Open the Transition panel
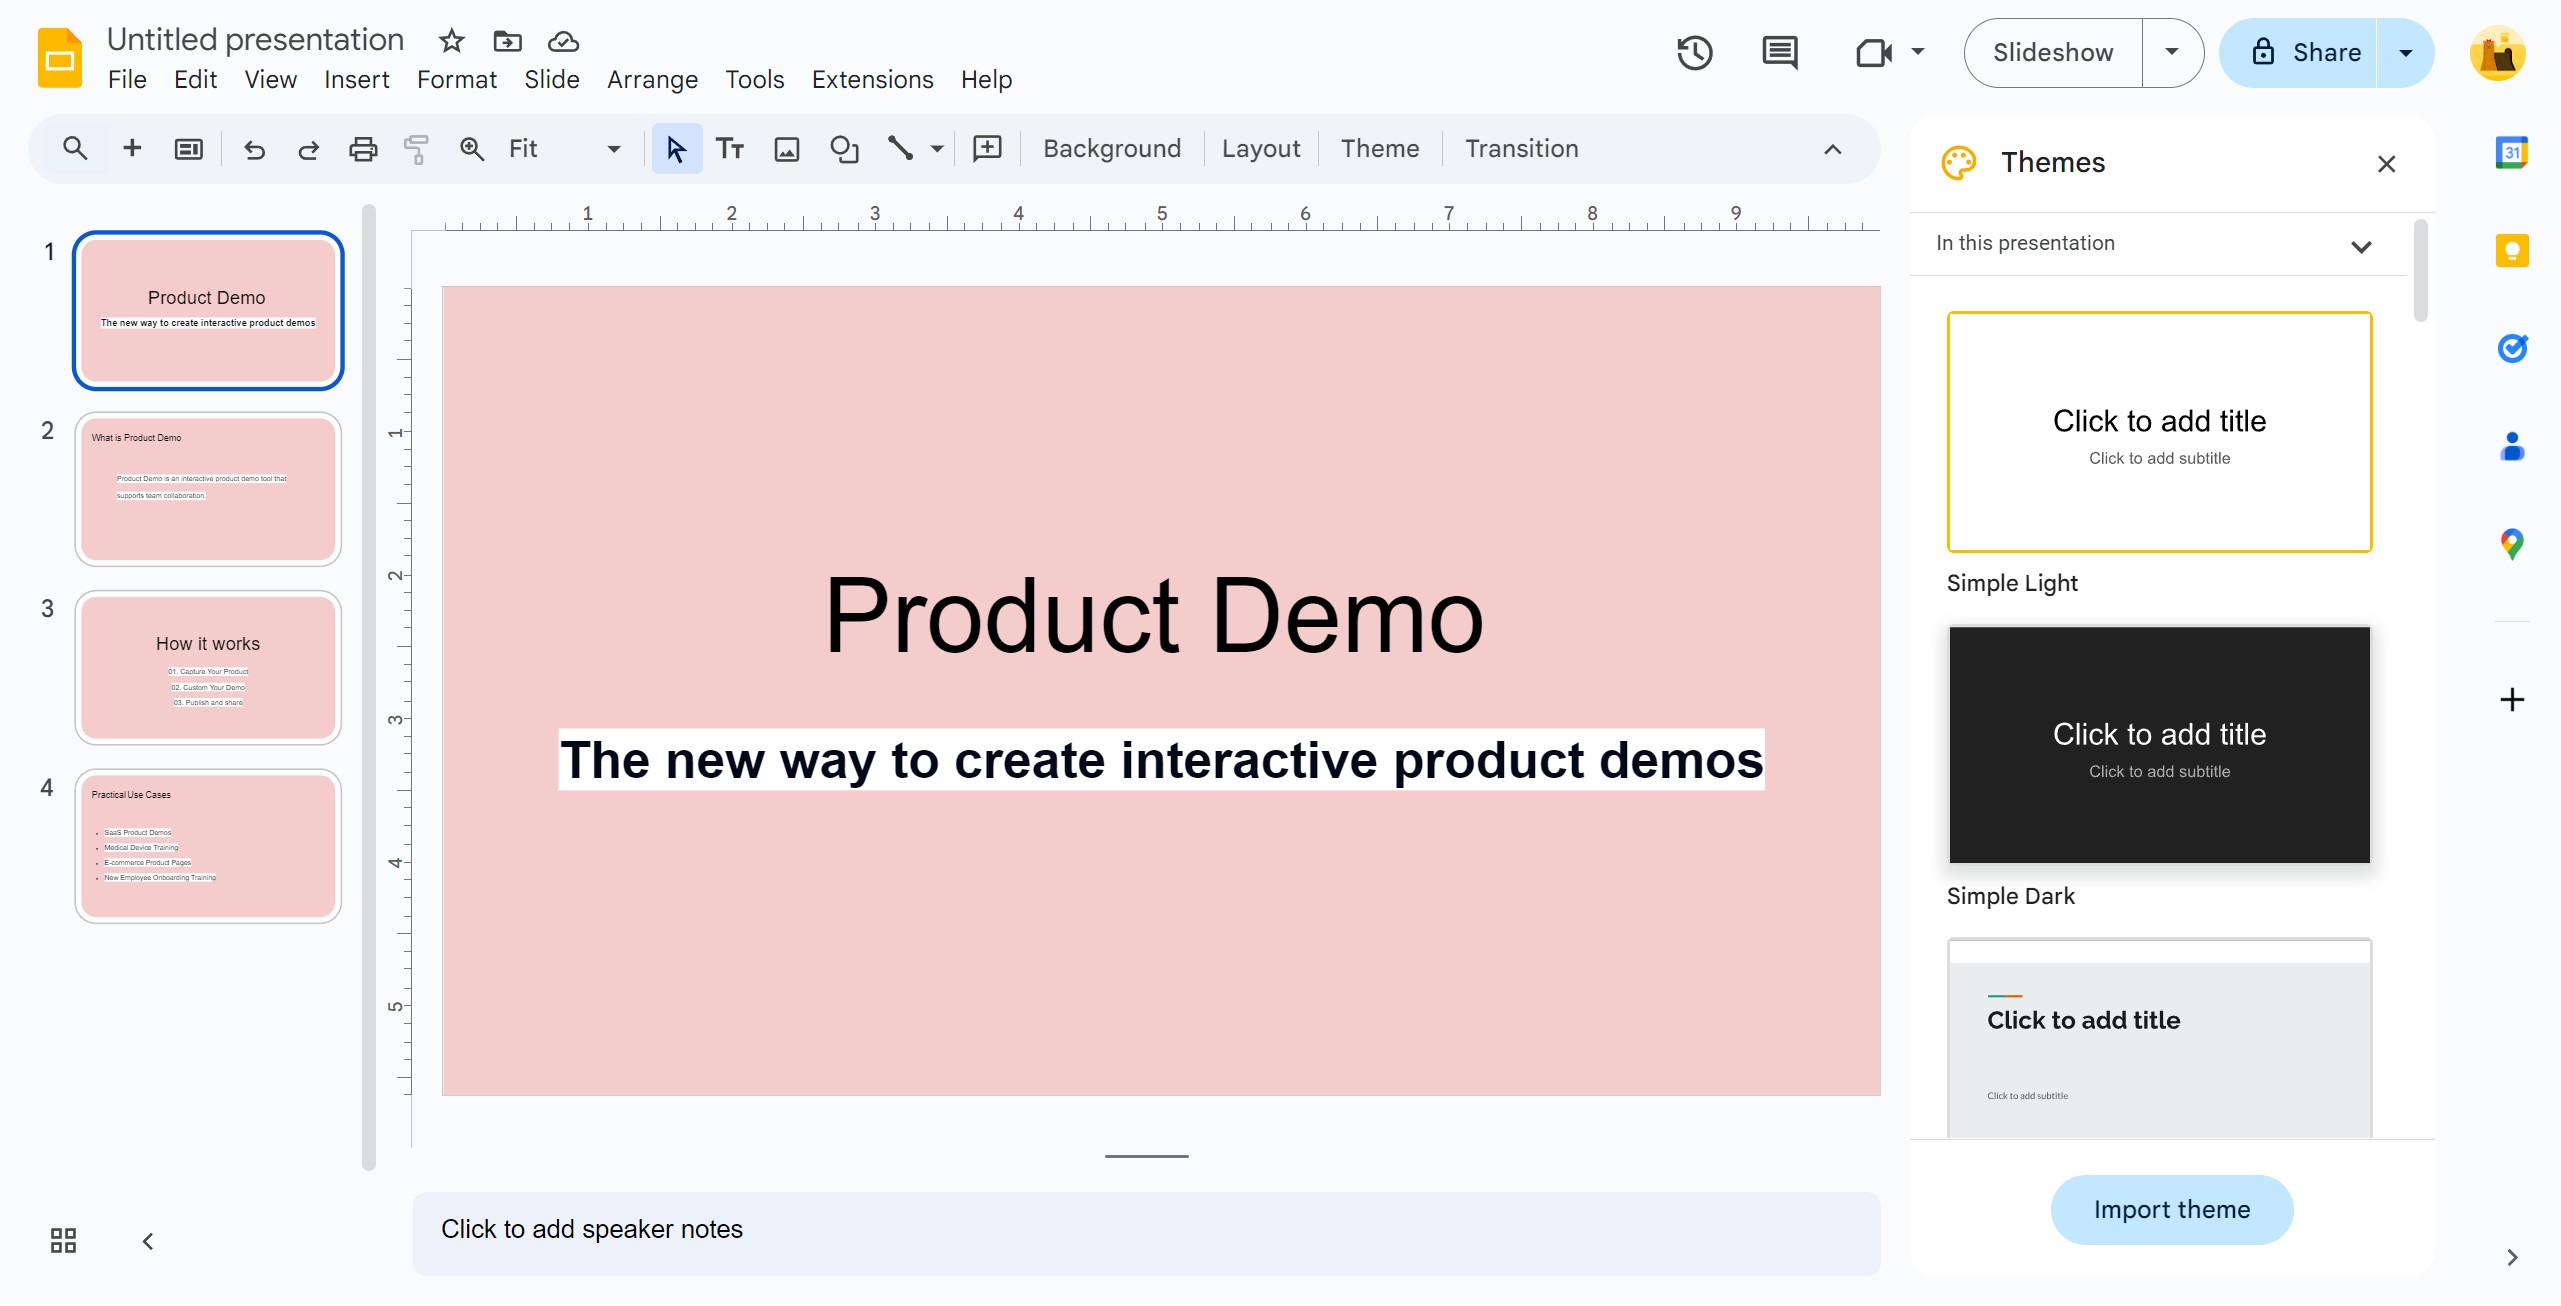 point(1521,149)
